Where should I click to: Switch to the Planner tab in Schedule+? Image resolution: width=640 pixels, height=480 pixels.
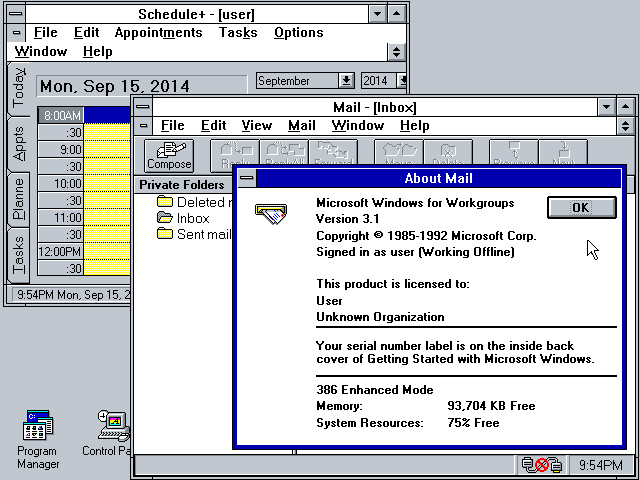tap(18, 199)
